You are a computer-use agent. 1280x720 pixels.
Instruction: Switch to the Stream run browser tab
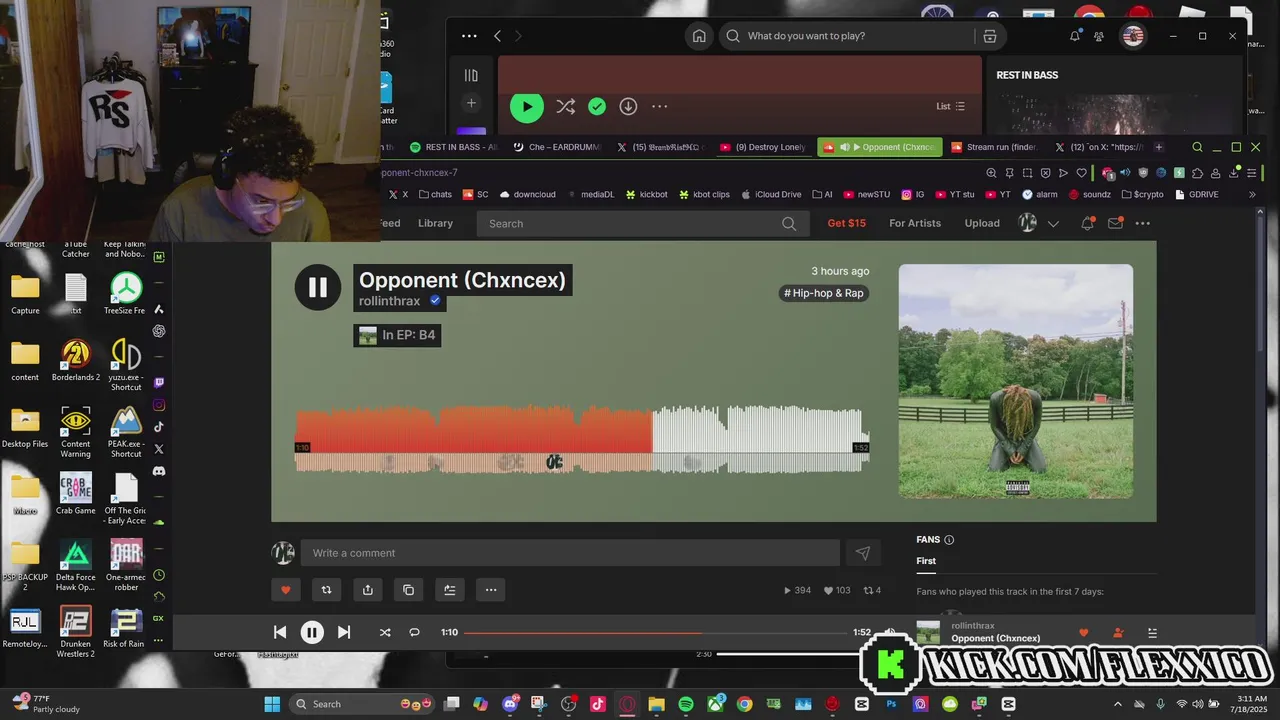[994, 147]
